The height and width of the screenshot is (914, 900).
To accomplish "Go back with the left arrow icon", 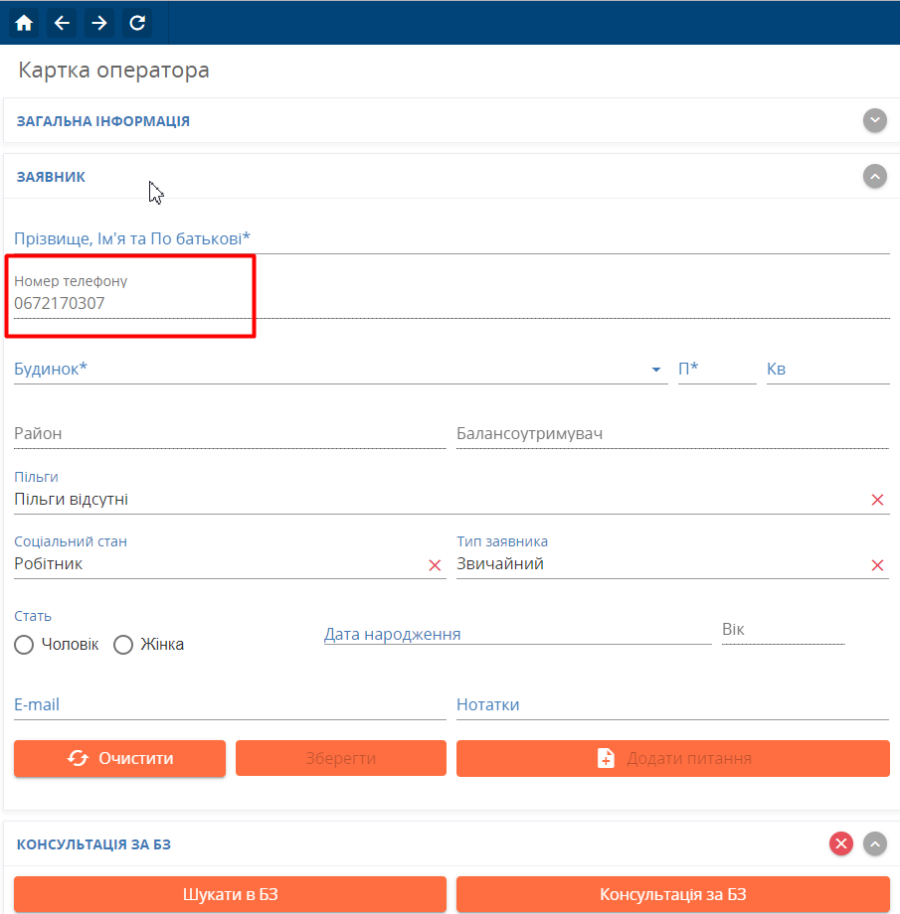I will pyautogui.click(x=62, y=23).
